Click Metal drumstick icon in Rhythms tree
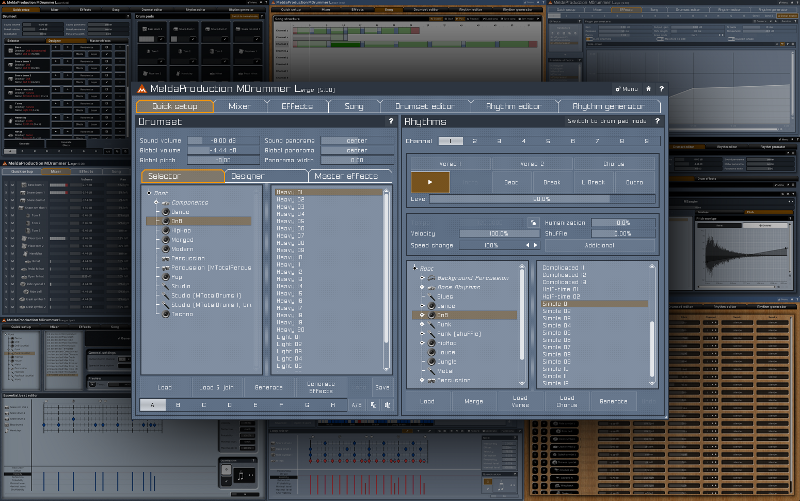Image resolution: width=800 pixels, height=501 pixels. pos(431,371)
